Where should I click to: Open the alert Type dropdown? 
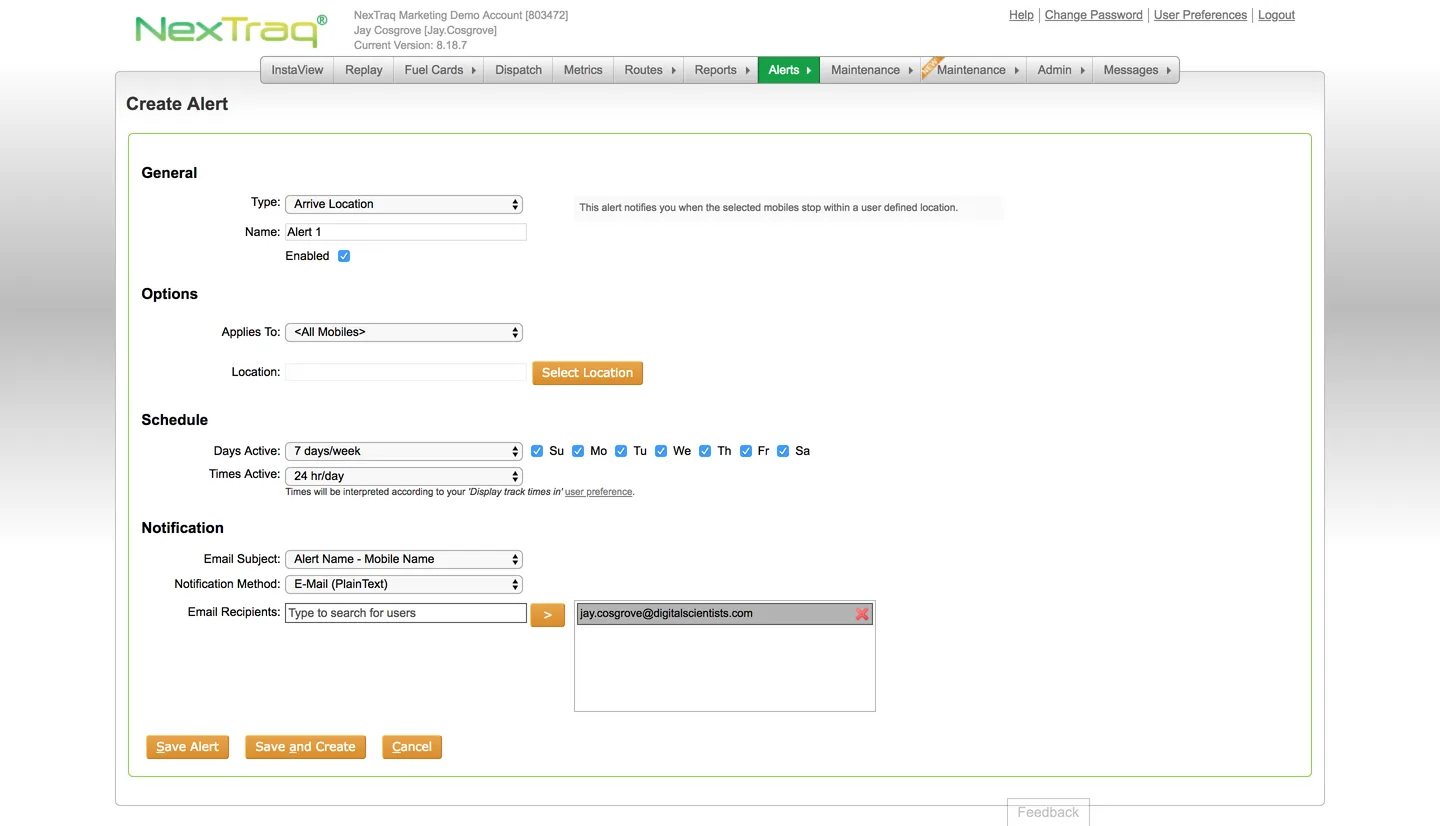tap(403, 204)
